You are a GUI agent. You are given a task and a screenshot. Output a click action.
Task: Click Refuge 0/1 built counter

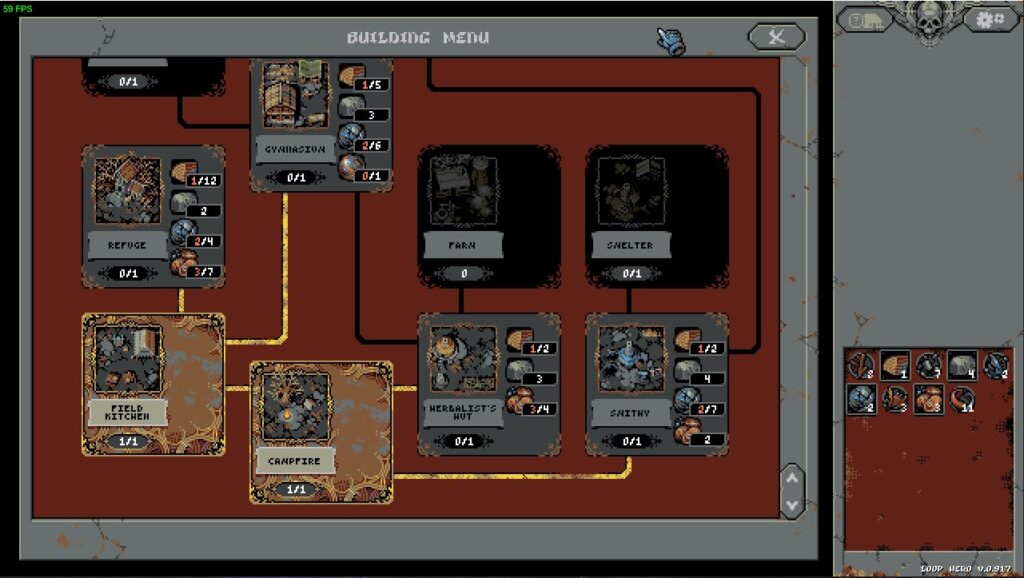pyautogui.click(x=128, y=273)
